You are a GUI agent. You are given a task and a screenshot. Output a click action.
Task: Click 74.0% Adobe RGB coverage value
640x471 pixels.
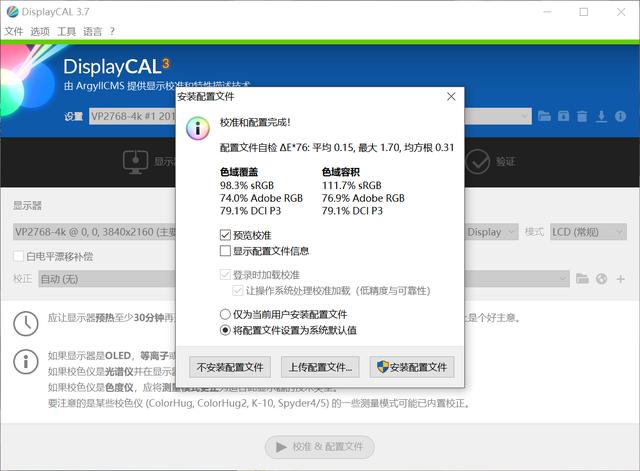click(x=261, y=198)
